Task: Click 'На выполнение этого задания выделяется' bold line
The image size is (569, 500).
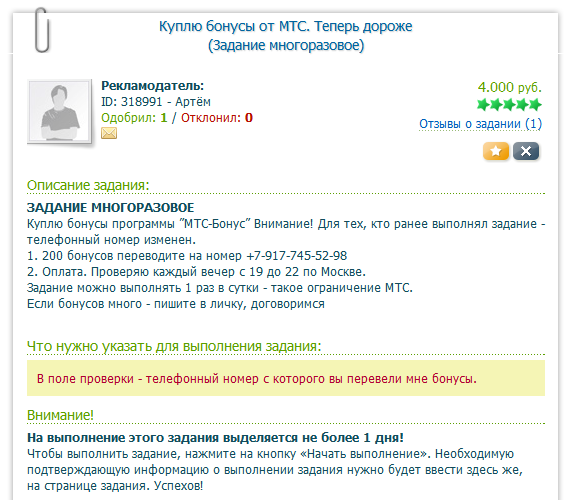Action: (215, 438)
